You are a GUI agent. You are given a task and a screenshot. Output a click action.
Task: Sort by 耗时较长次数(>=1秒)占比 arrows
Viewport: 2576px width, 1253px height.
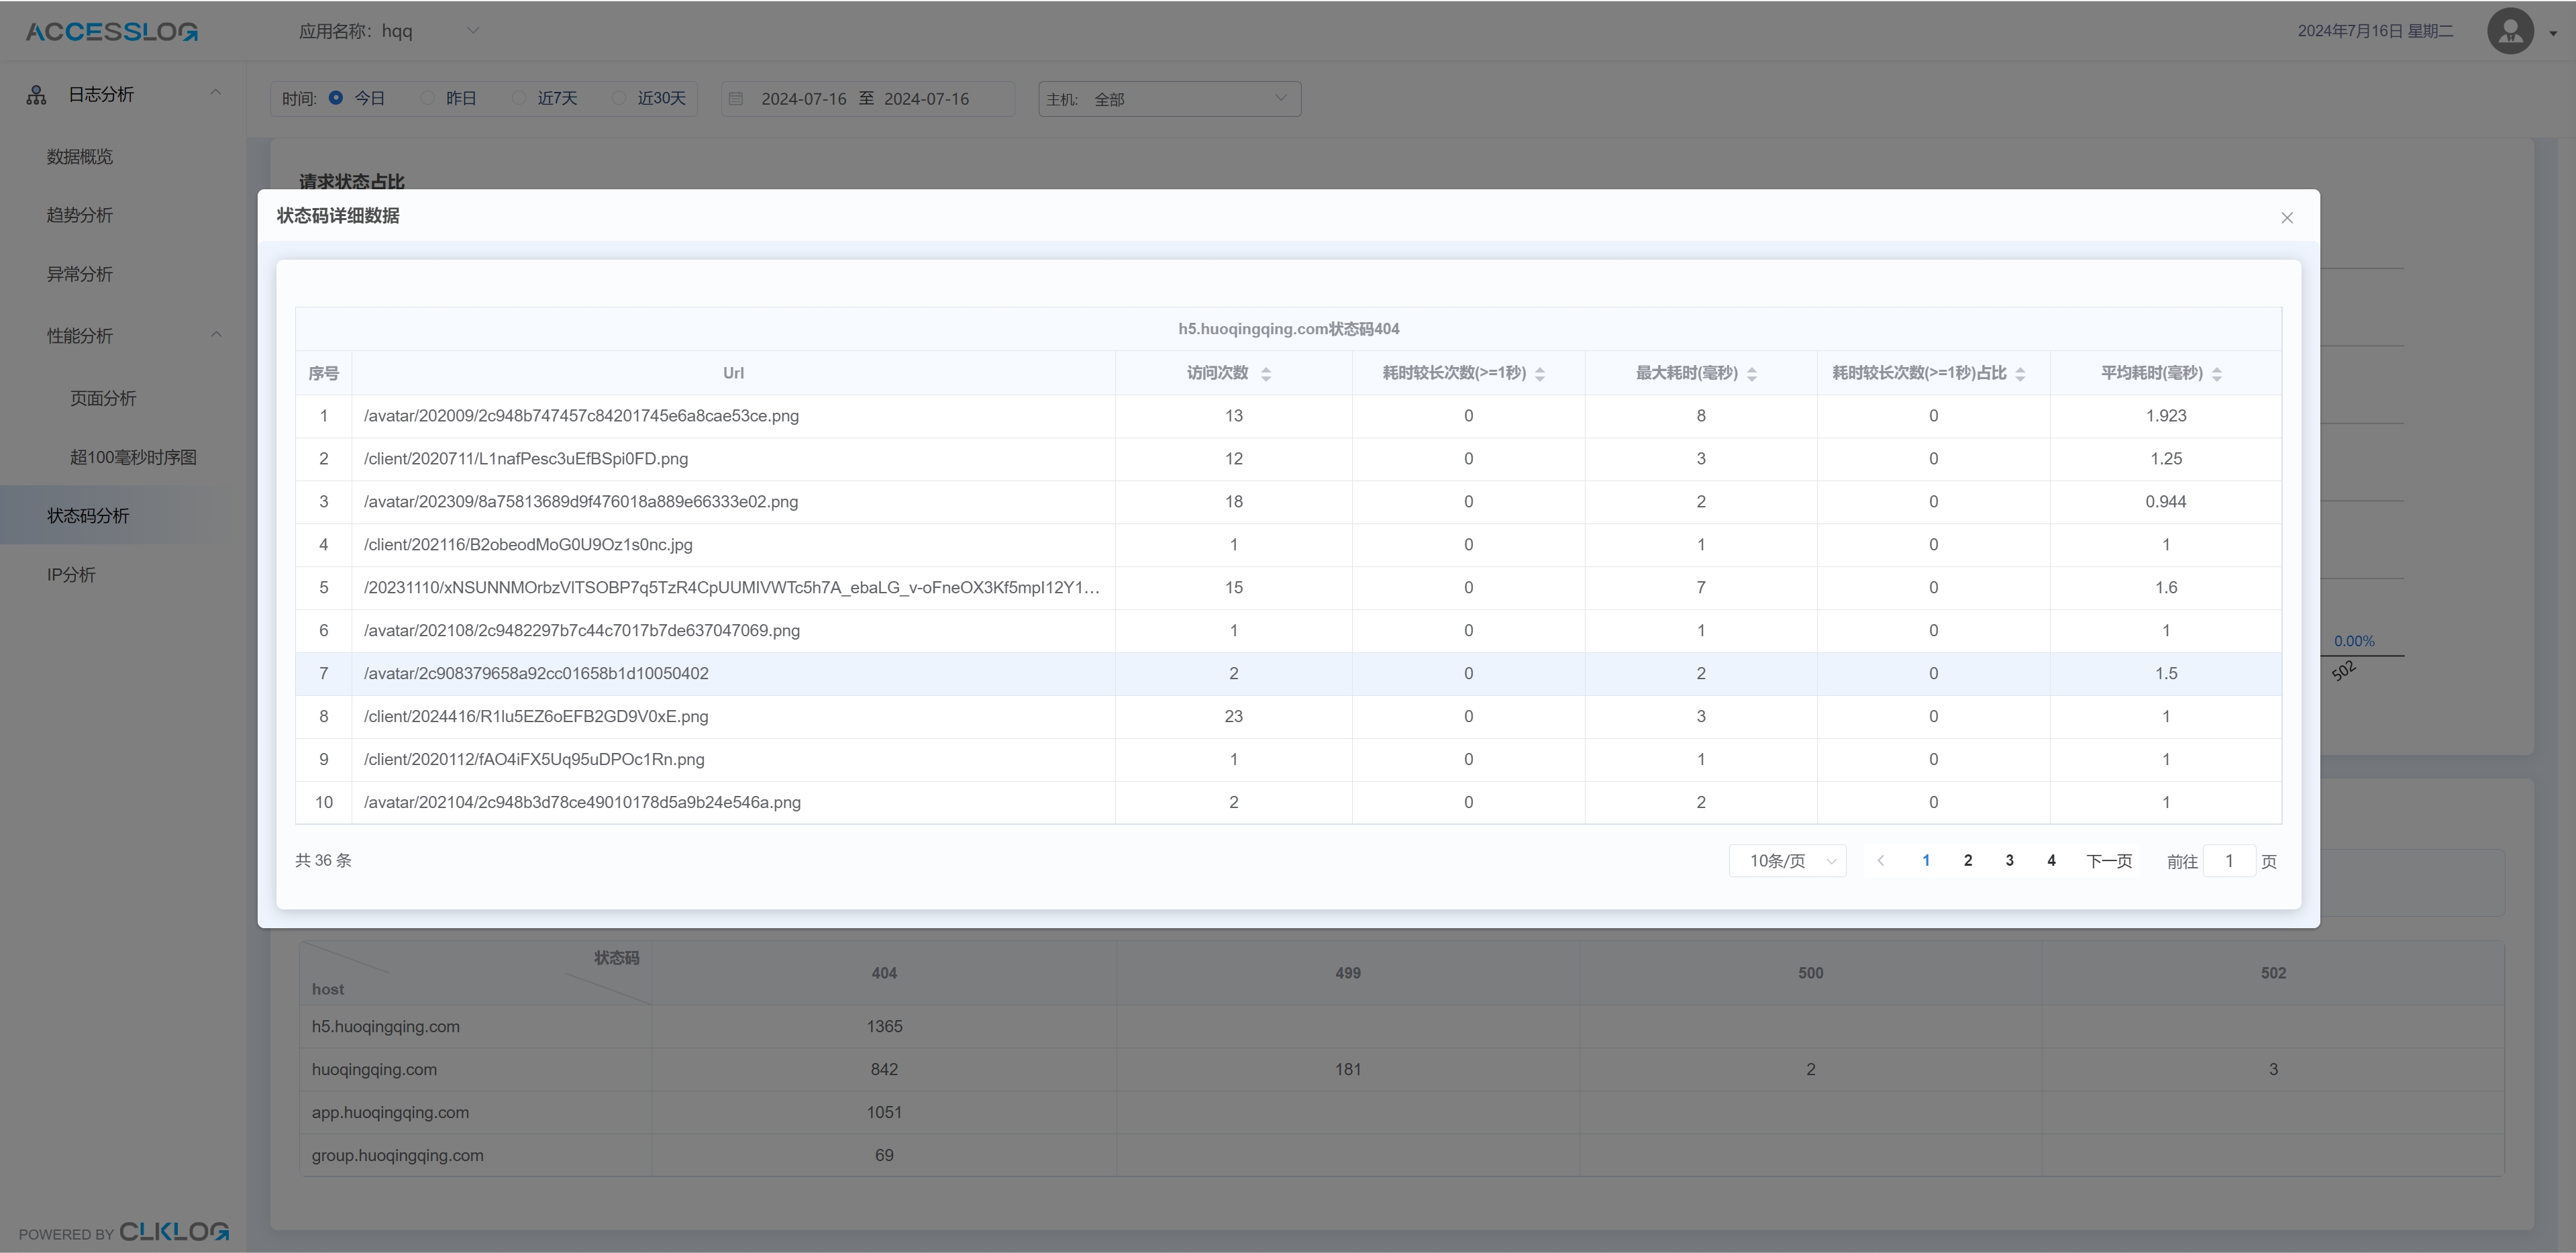tap(2020, 374)
